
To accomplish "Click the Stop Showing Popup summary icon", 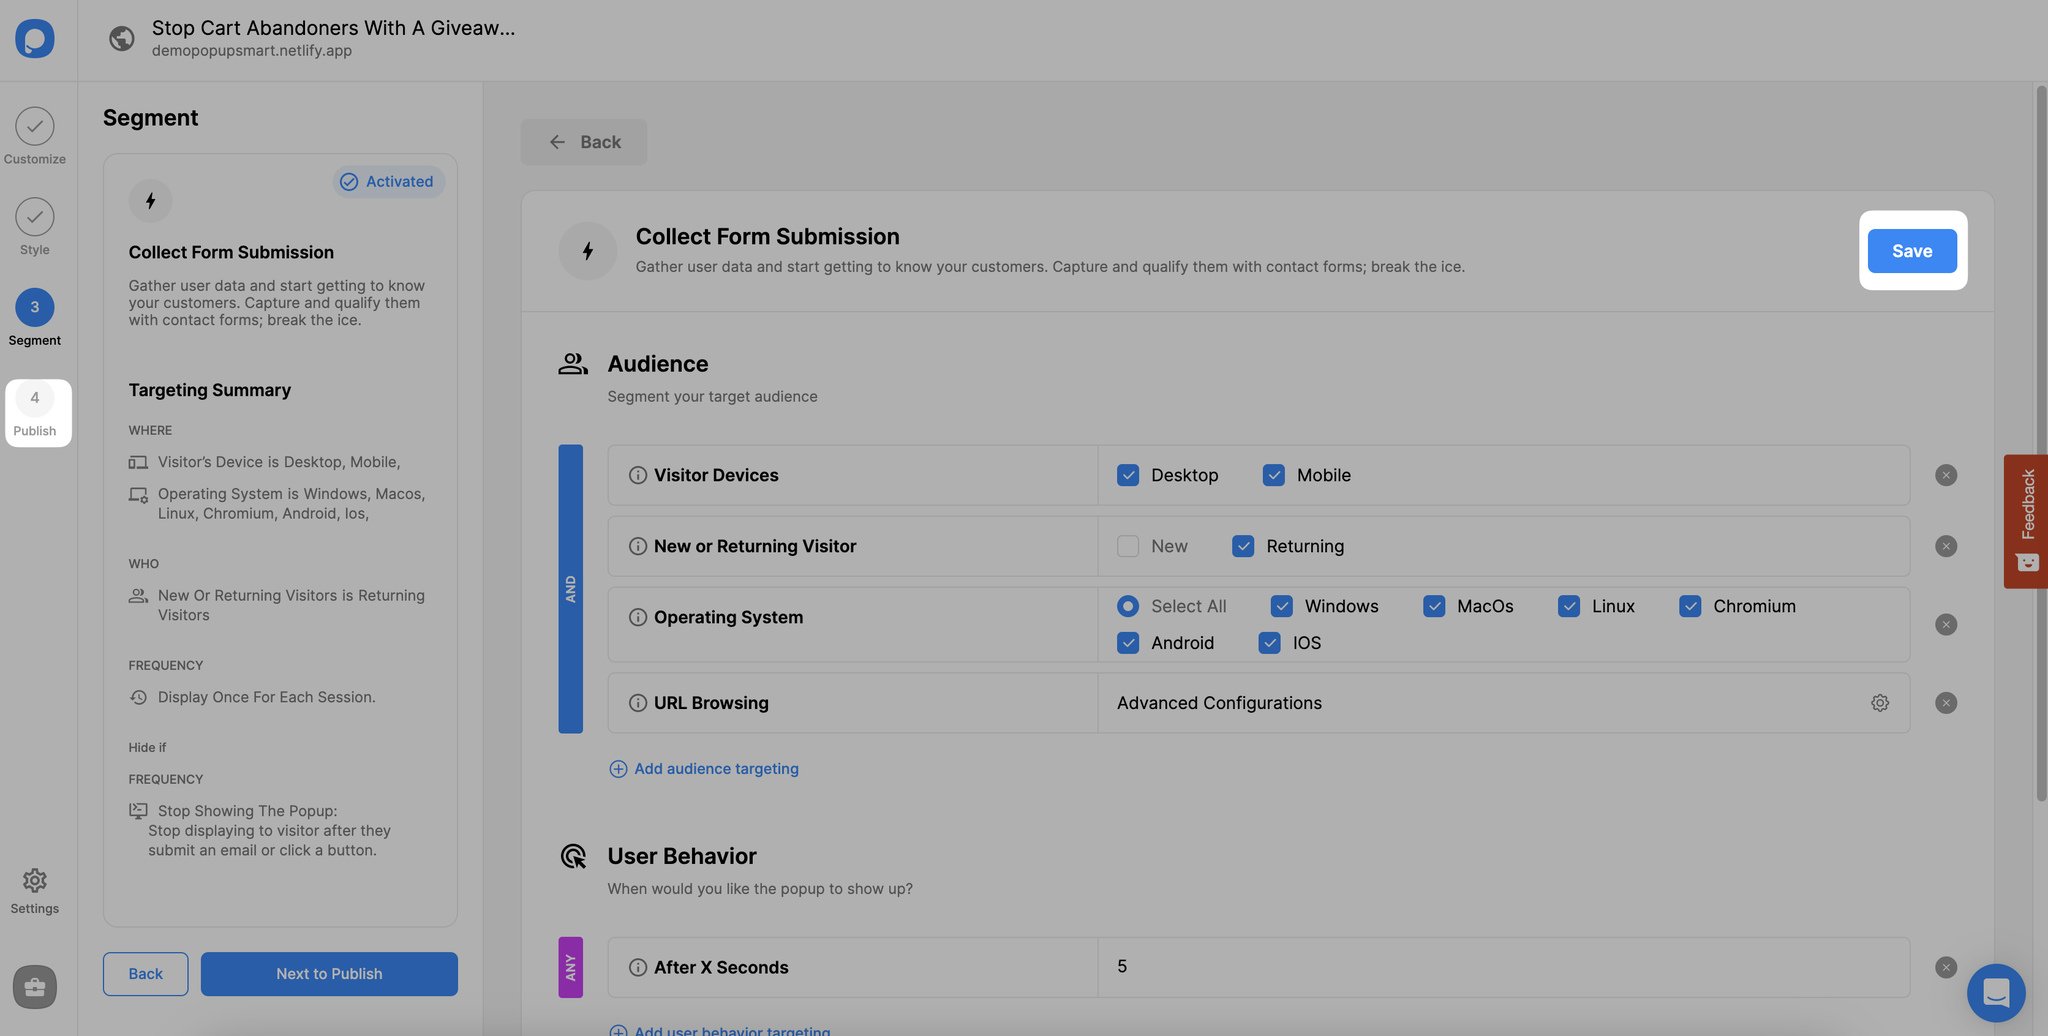I will pos(138,811).
